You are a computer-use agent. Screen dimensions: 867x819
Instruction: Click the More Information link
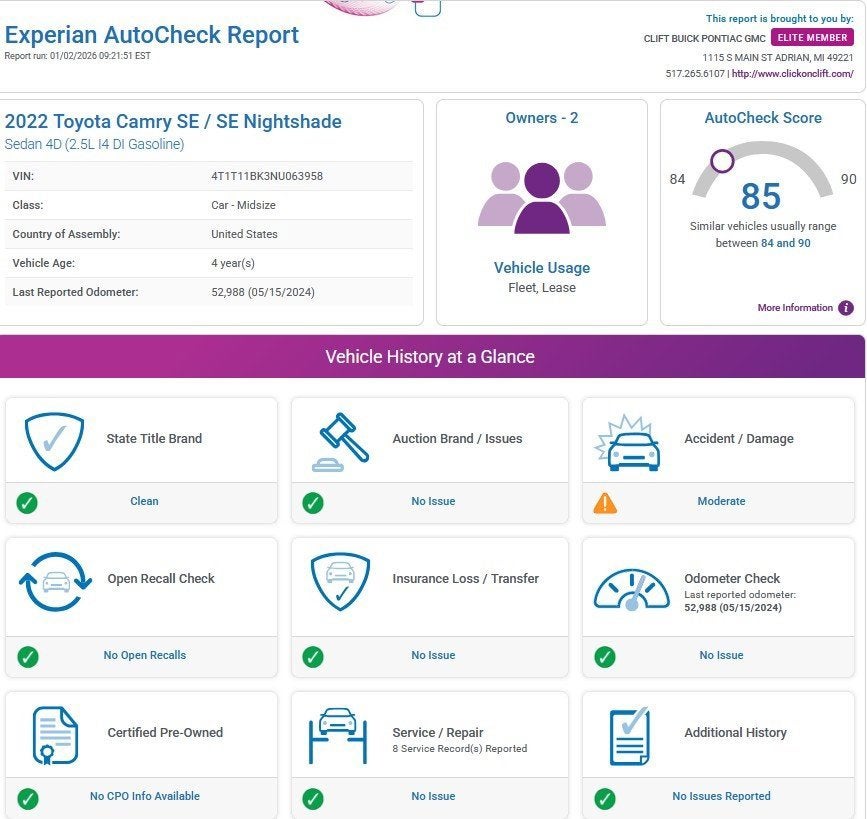click(794, 308)
